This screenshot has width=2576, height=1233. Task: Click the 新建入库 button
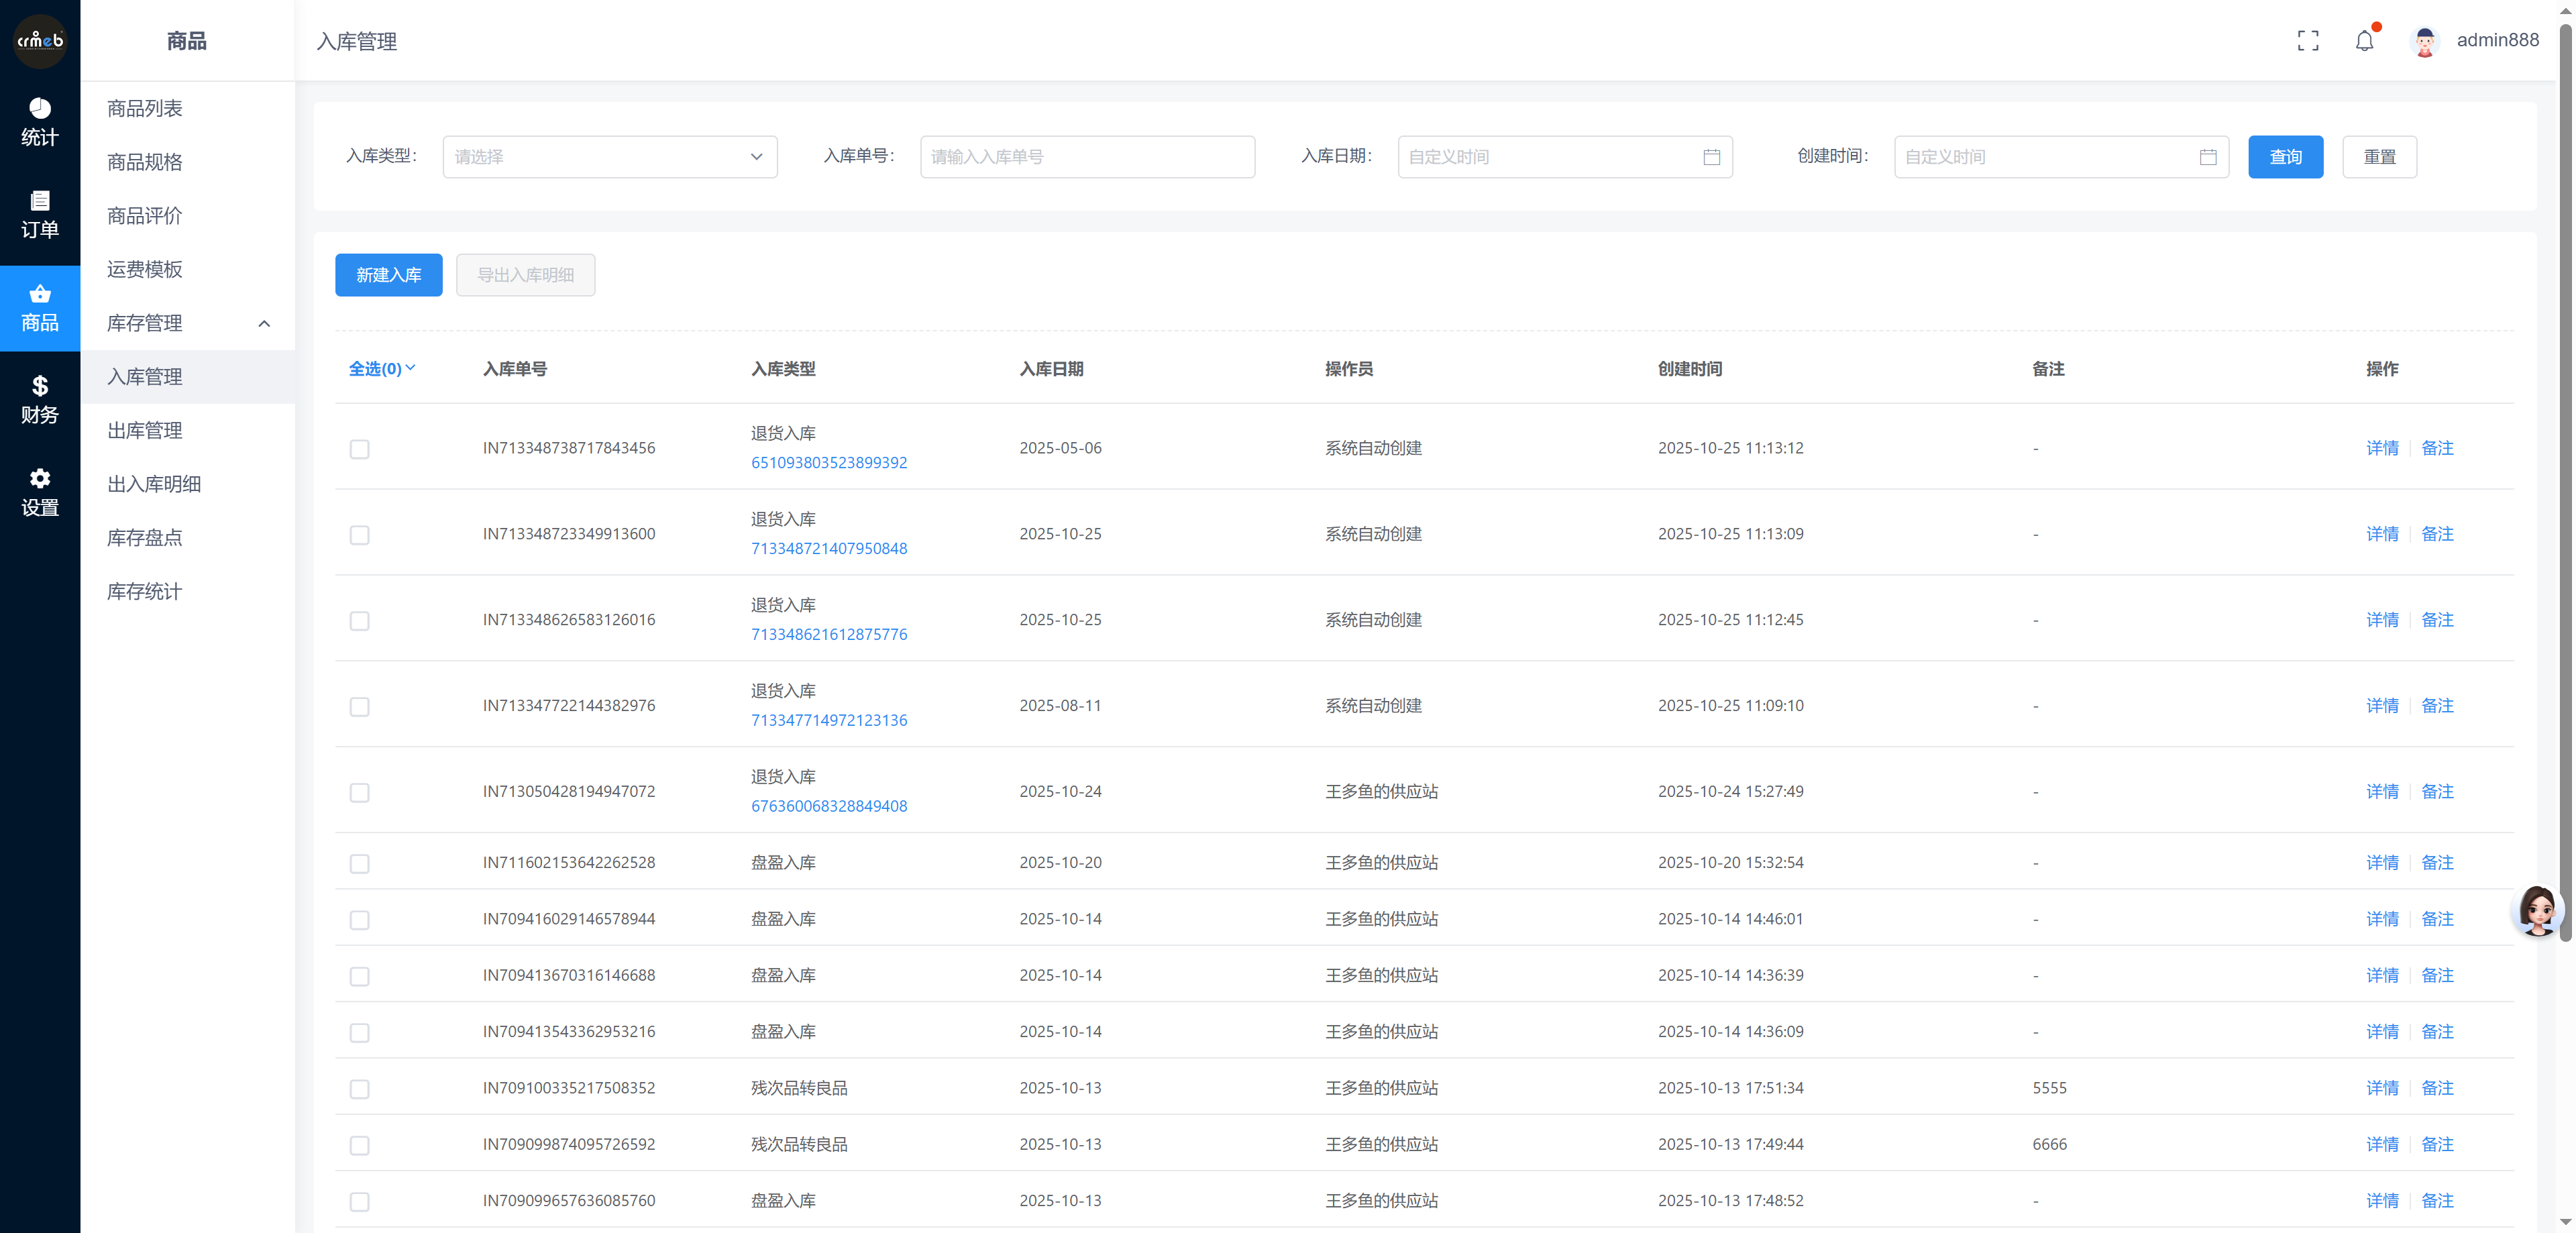click(388, 275)
